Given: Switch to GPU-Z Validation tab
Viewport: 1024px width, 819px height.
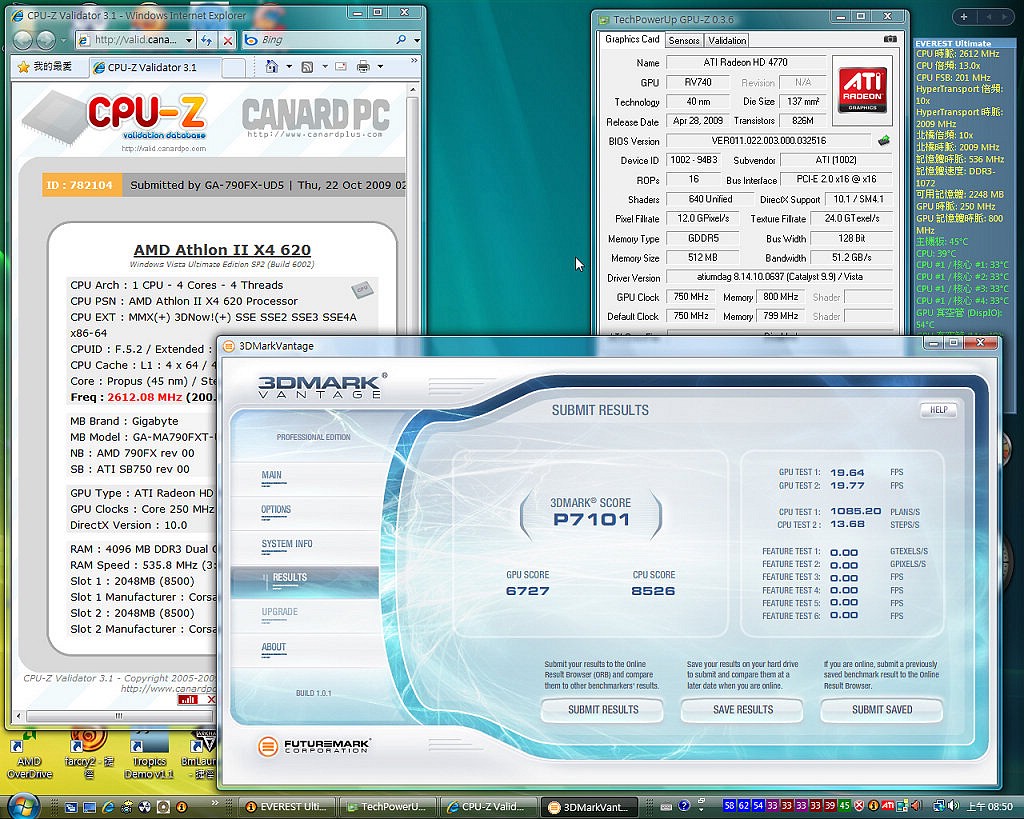Looking at the screenshot, I should (727, 40).
